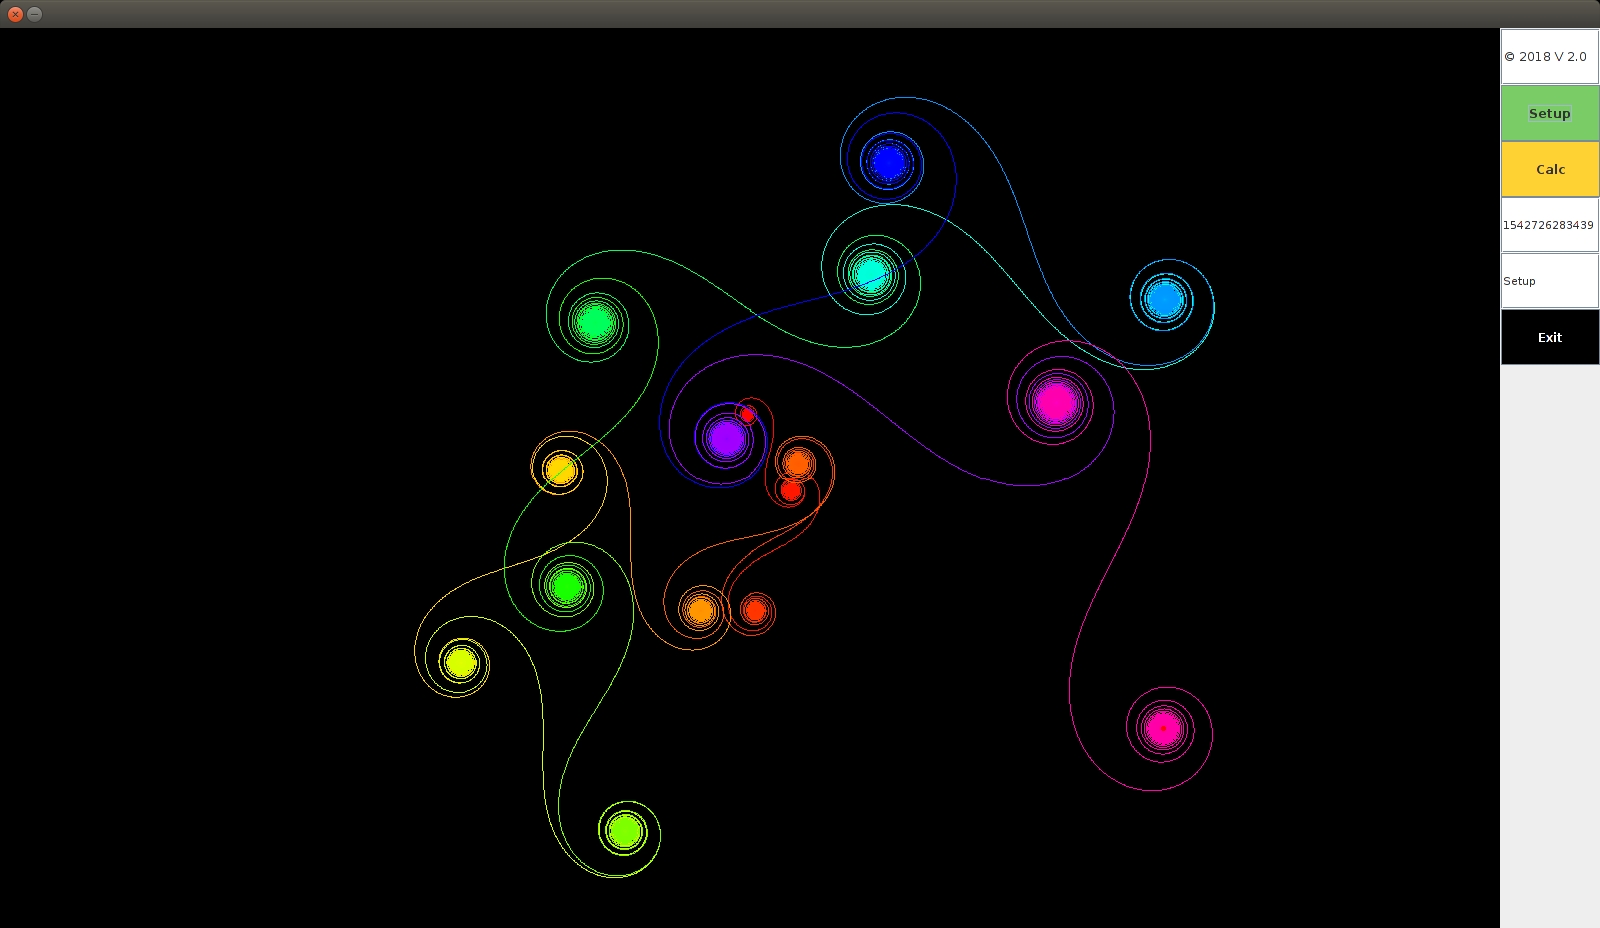Select the red-orange node right of orange node
The width and height of the screenshot is (1600, 928).
point(755,610)
